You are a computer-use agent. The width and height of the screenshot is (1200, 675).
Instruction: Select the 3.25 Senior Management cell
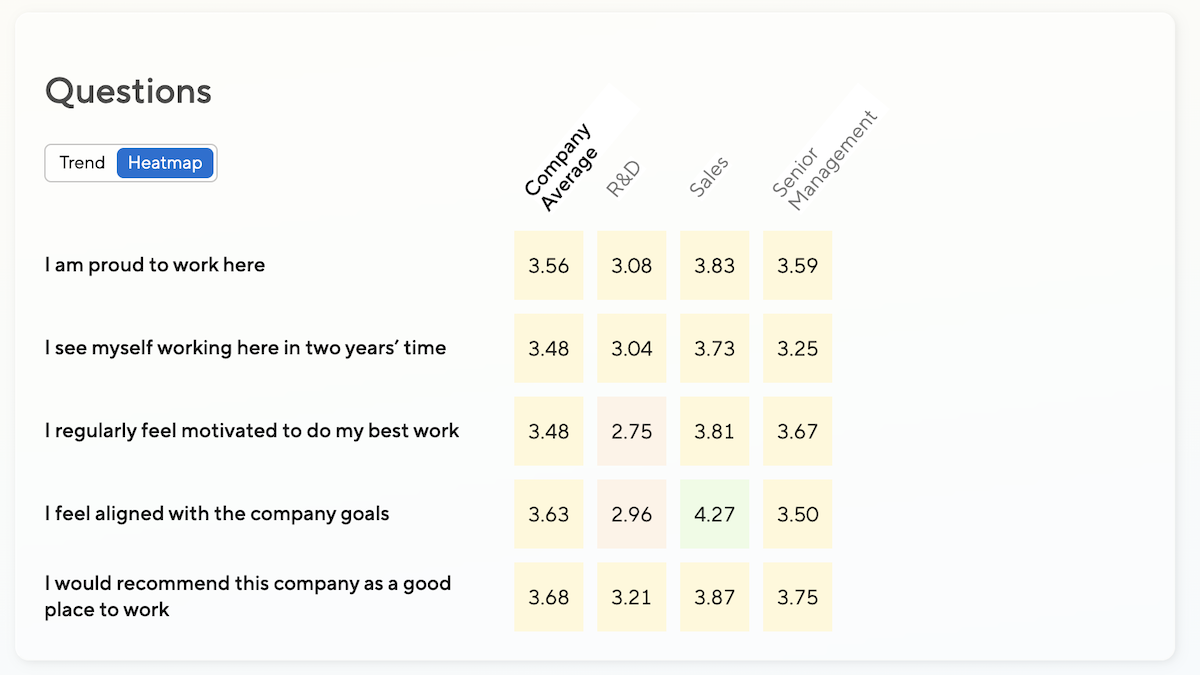click(797, 348)
